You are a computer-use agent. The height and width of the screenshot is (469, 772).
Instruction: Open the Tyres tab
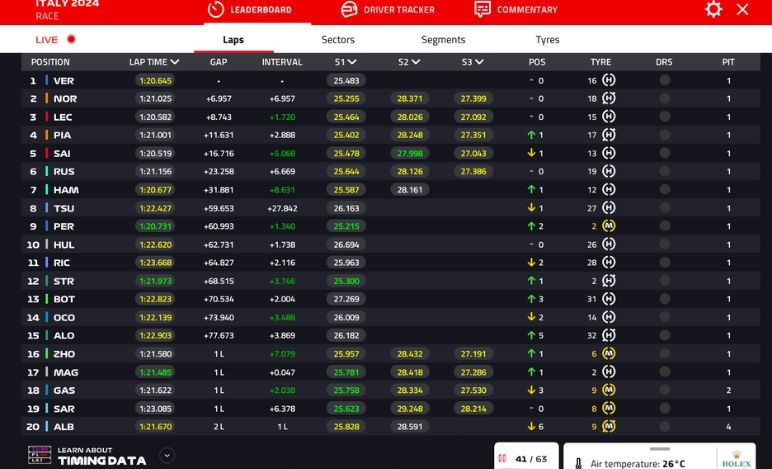pyautogui.click(x=547, y=40)
